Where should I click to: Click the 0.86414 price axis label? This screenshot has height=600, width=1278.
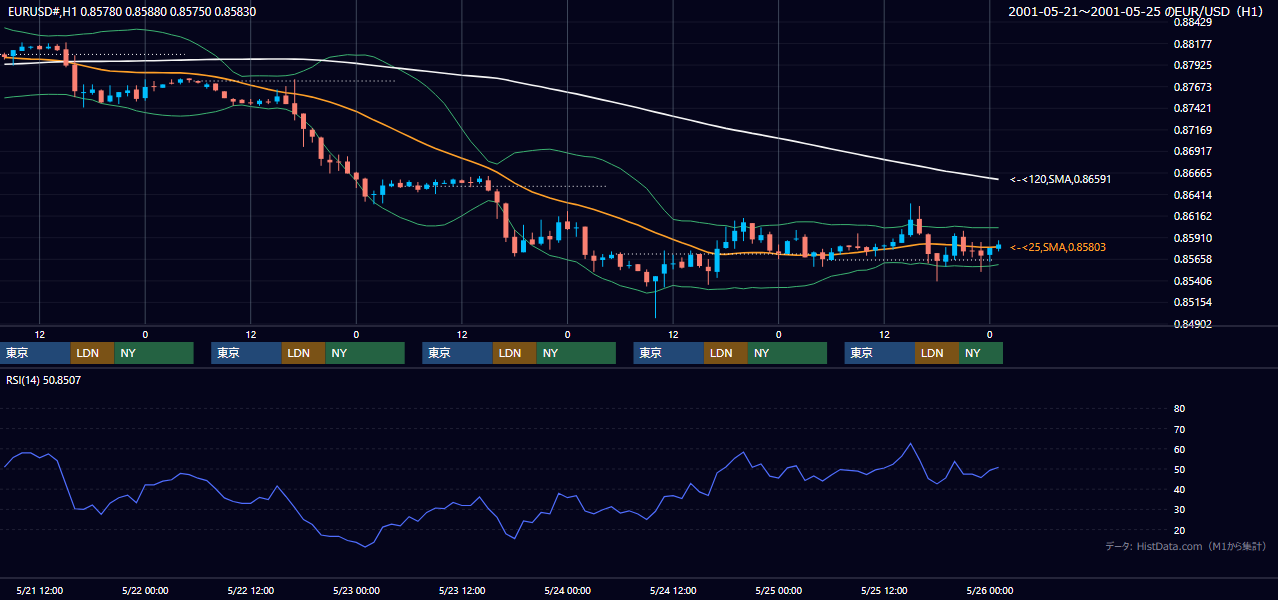(x=1193, y=195)
